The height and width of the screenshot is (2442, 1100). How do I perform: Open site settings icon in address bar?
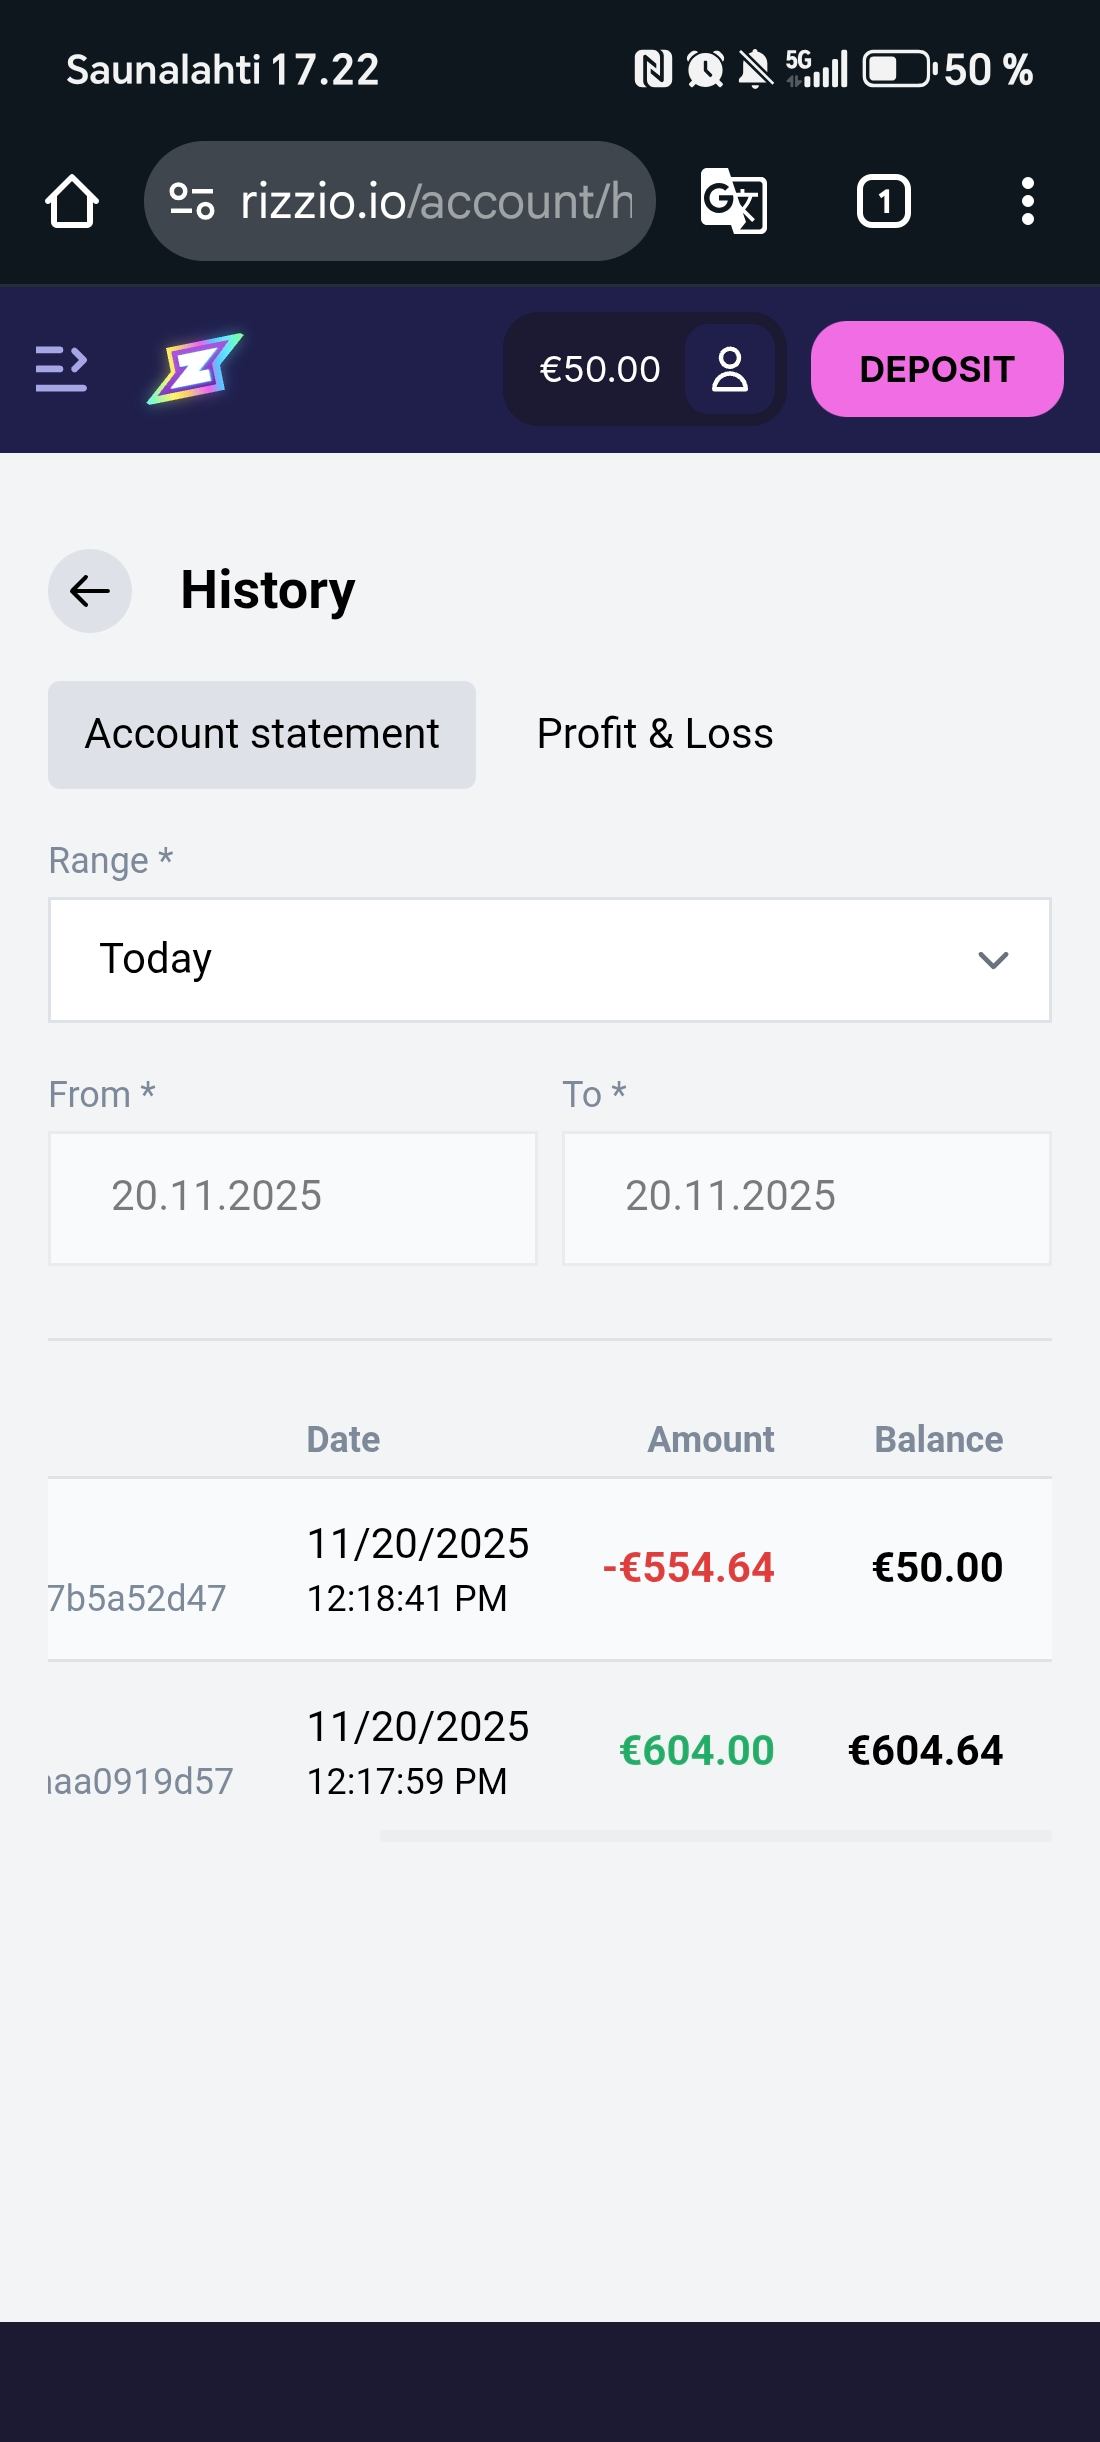click(191, 201)
